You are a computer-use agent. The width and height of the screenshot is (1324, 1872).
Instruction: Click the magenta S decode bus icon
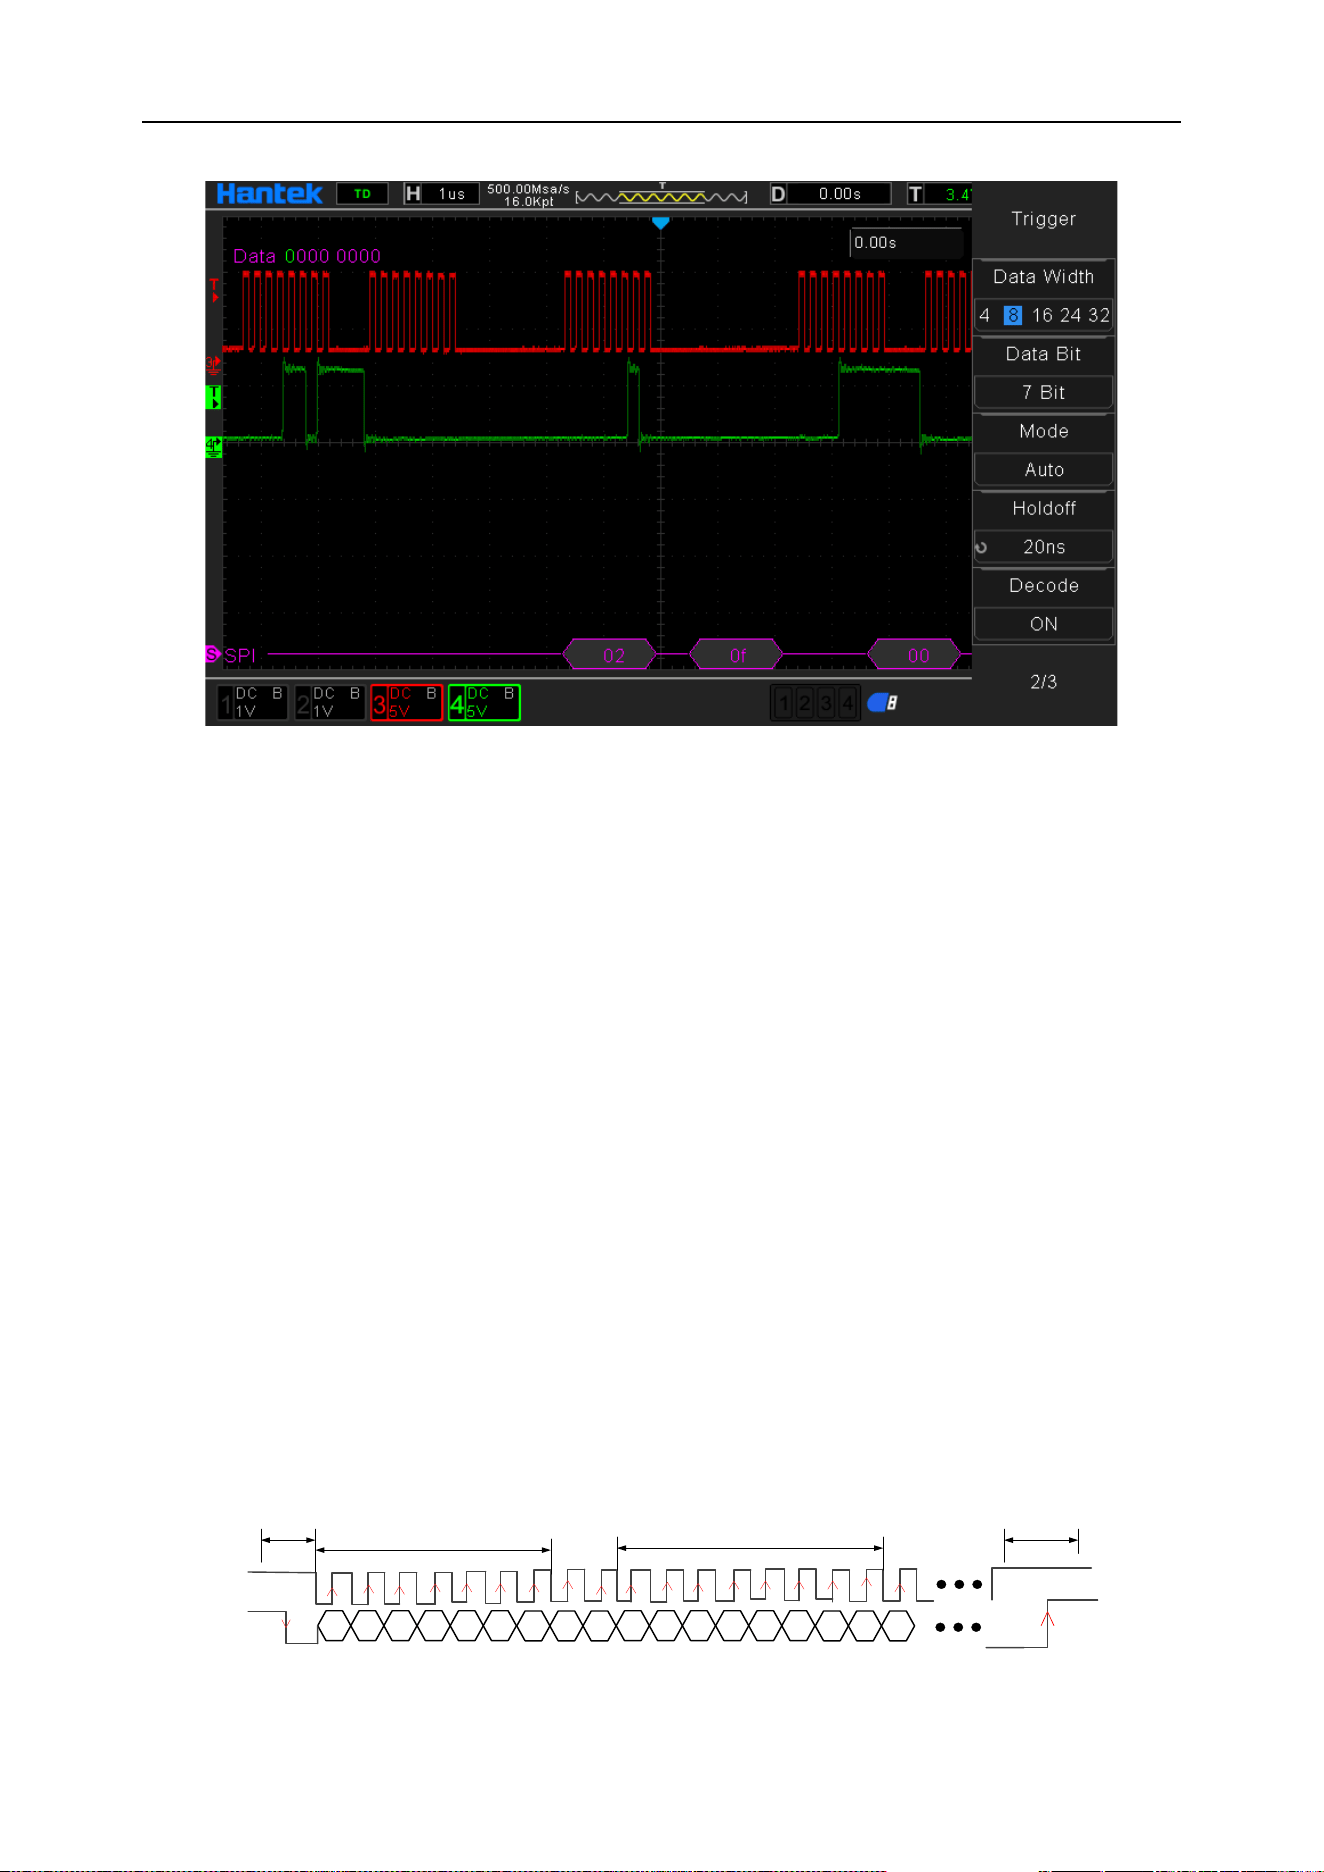pyautogui.click(x=212, y=654)
